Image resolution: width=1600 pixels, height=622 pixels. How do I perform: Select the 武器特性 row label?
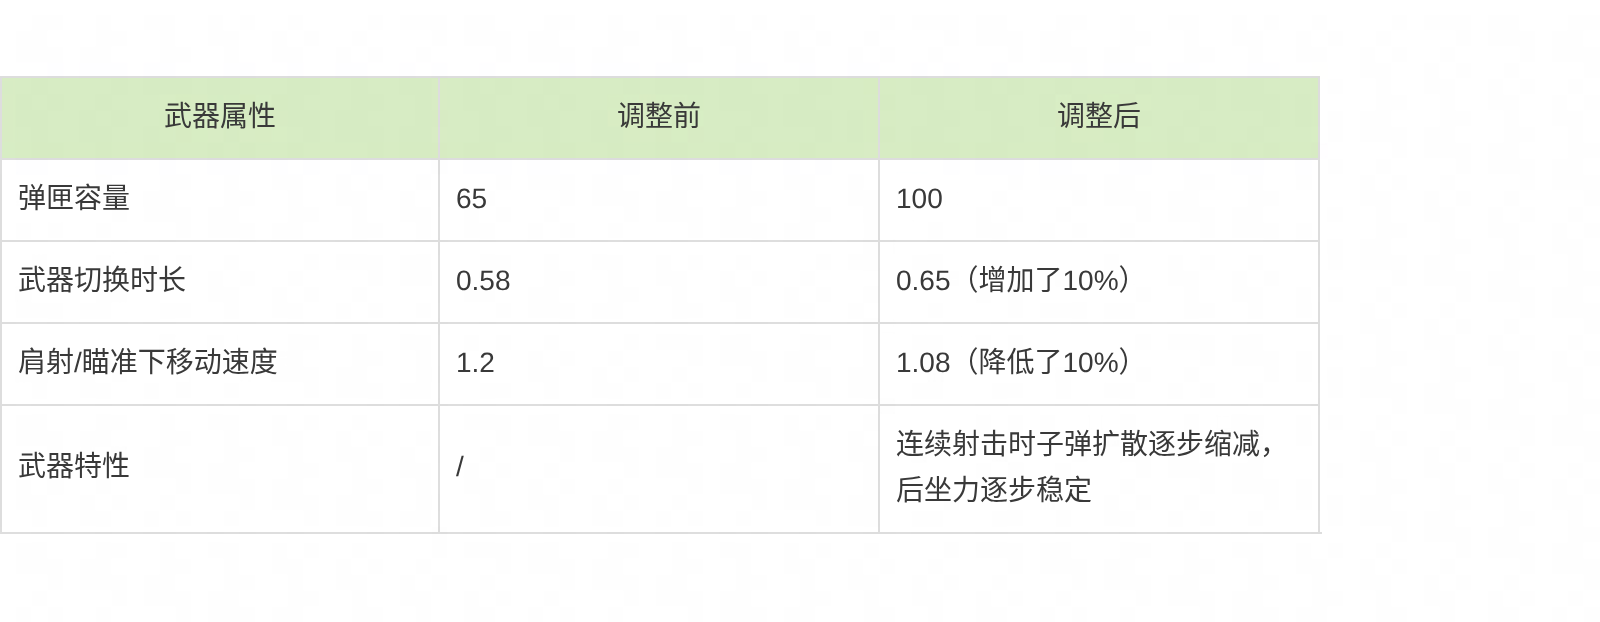(x=74, y=466)
